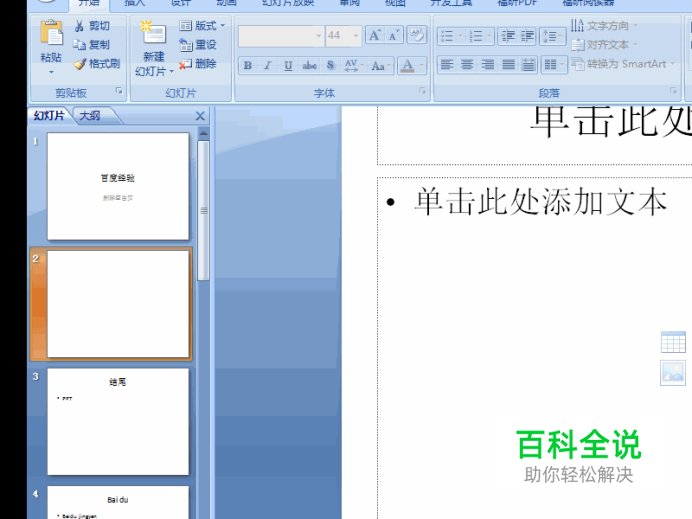Image resolution: width=692 pixels, height=519 pixels.
Task: Toggle Center paragraph alignment
Action: pyautogui.click(x=467, y=65)
